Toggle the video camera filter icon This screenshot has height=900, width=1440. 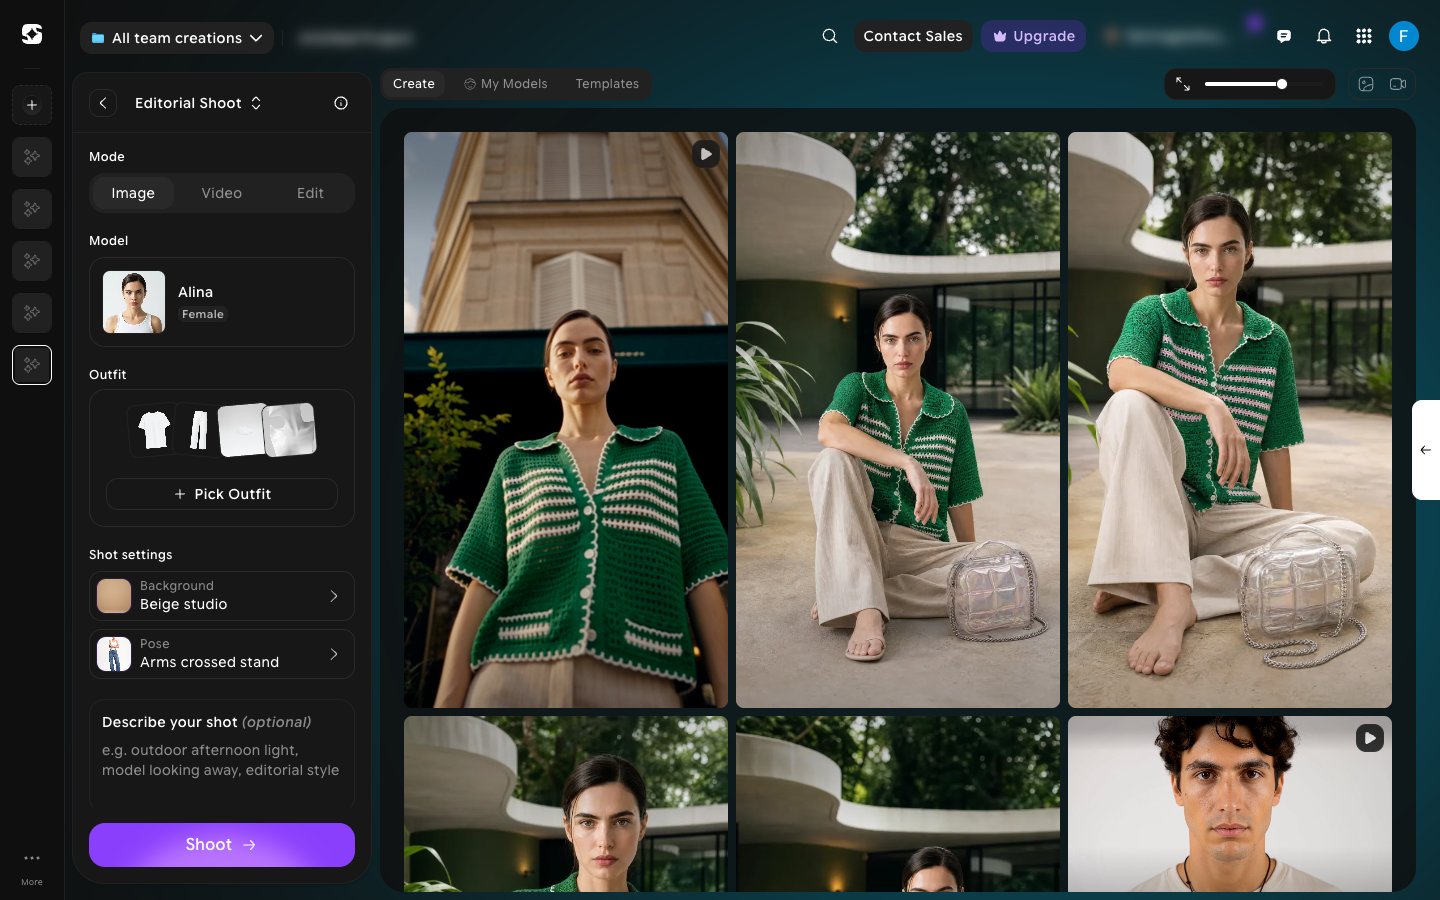[1398, 84]
